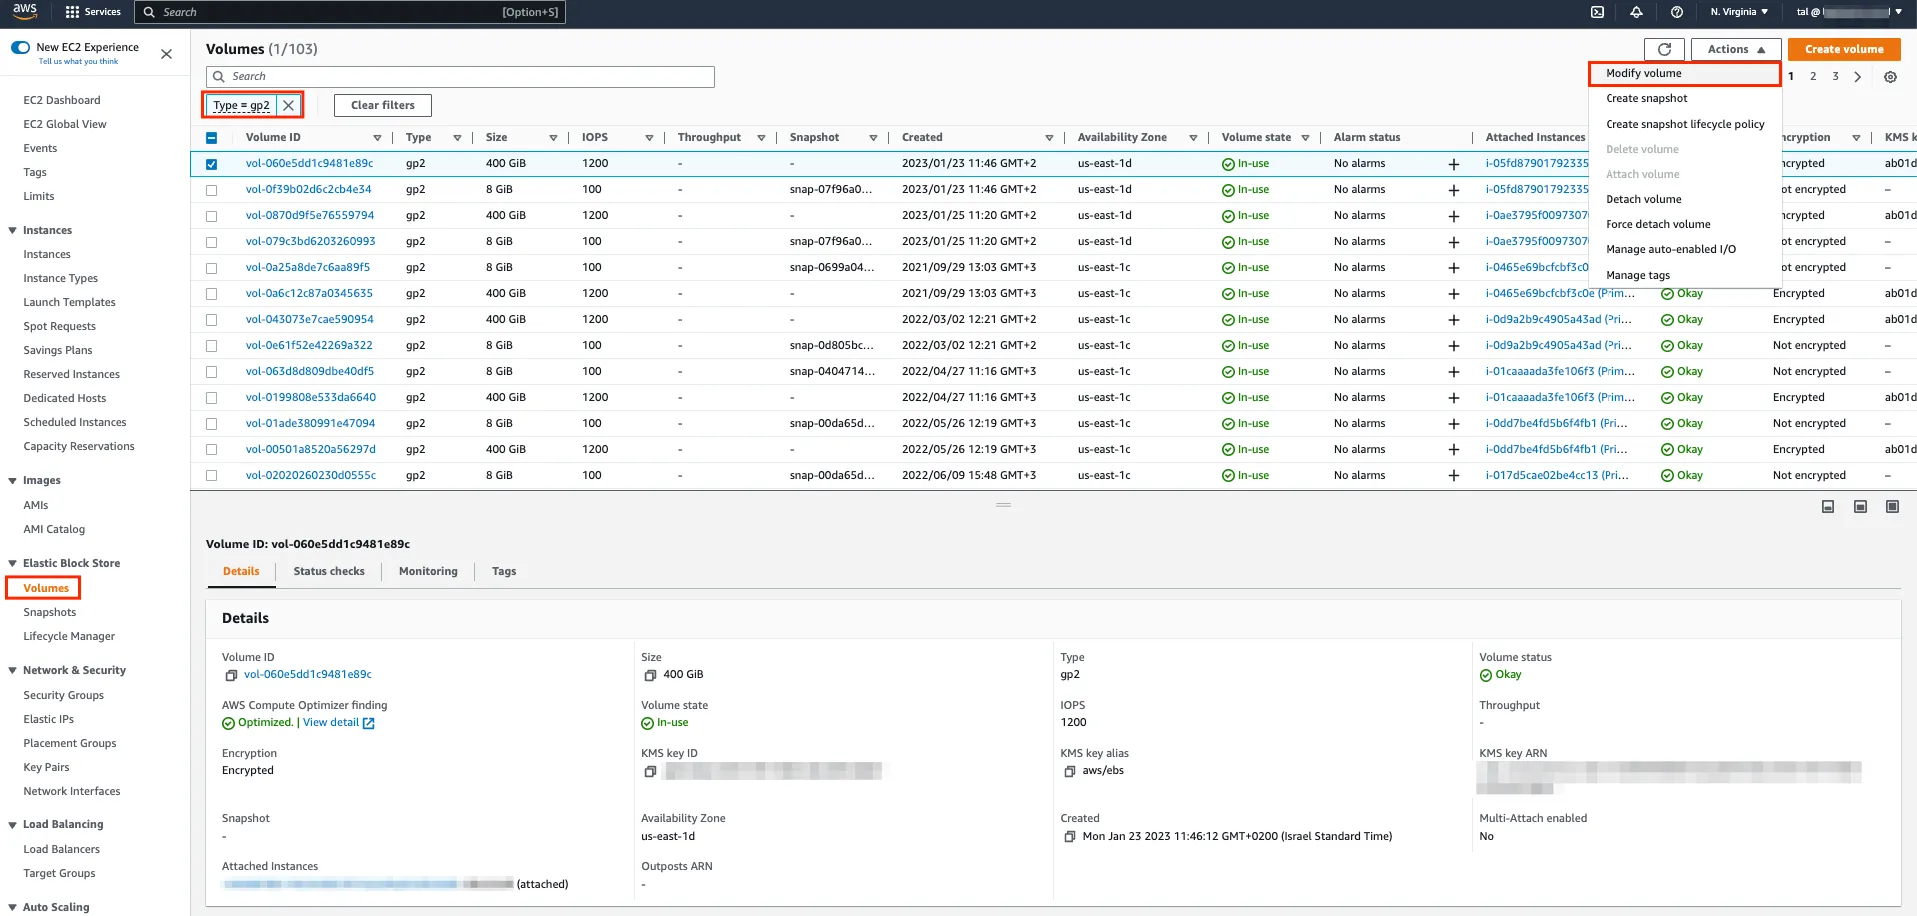
Task: Toggle the New EC2 Experience switch
Action: 20,47
